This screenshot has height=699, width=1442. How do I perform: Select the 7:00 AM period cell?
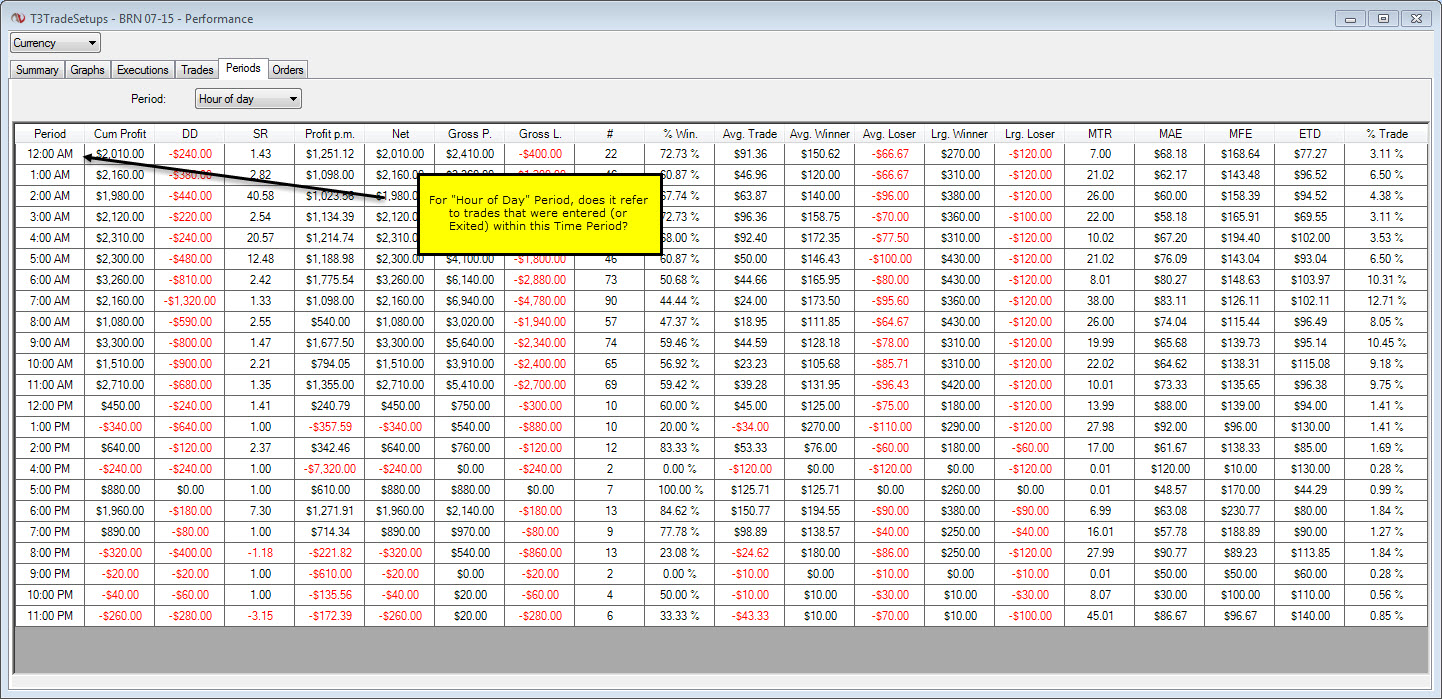click(x=50, y=301)
